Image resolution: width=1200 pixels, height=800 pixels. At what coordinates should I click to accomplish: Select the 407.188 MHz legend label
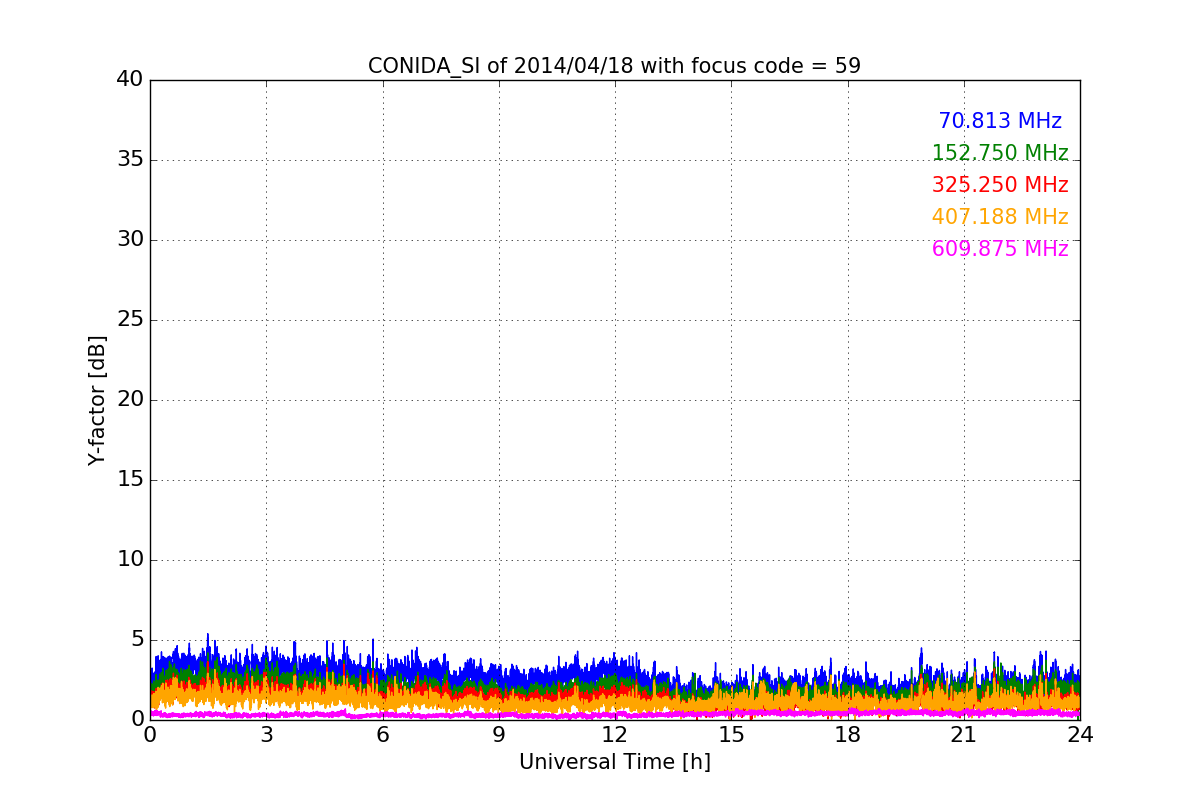(x=1000, y=217)
